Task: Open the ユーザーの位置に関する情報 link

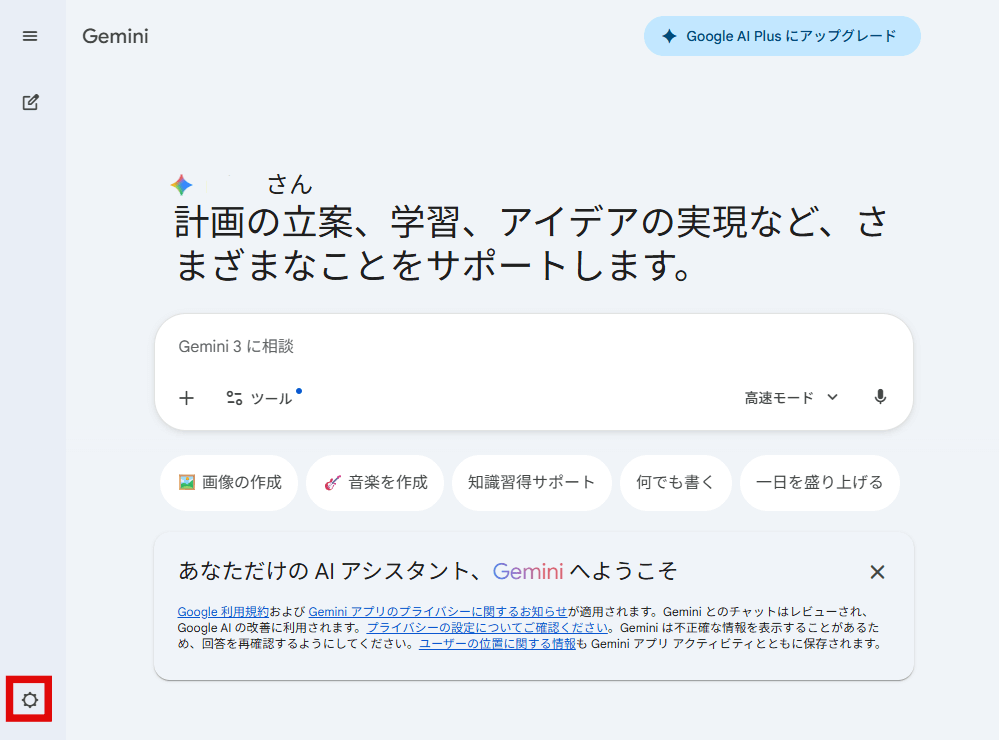Action: 497,644
